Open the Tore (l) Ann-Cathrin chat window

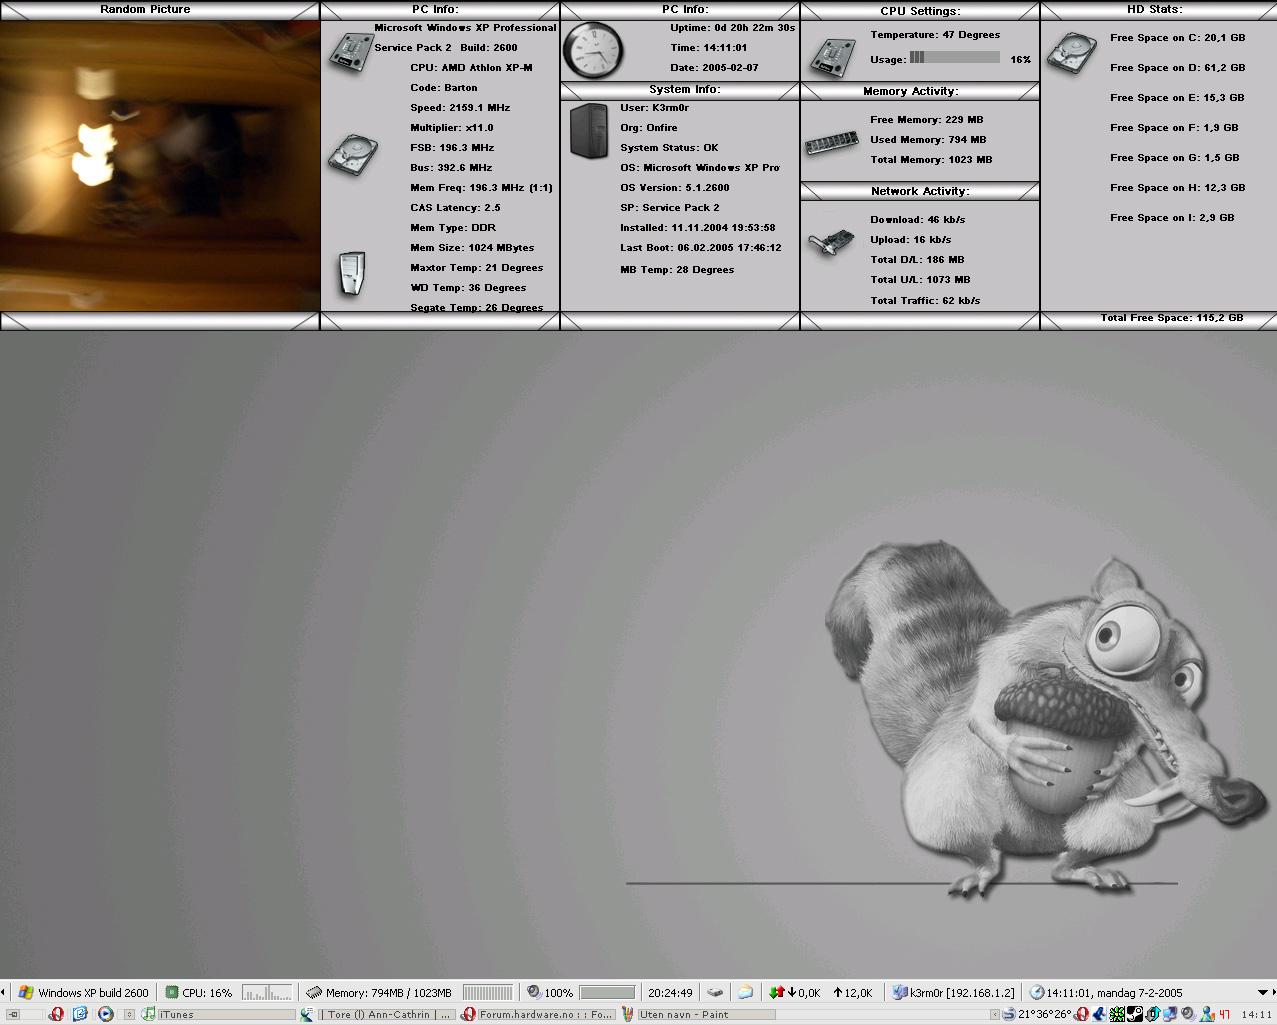tap(377, 1015)
